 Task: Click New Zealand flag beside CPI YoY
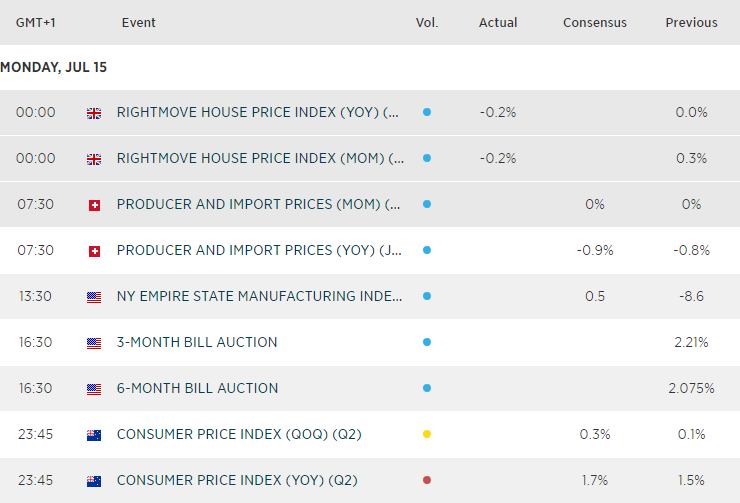pyautogui.click(x=95, y=481)
